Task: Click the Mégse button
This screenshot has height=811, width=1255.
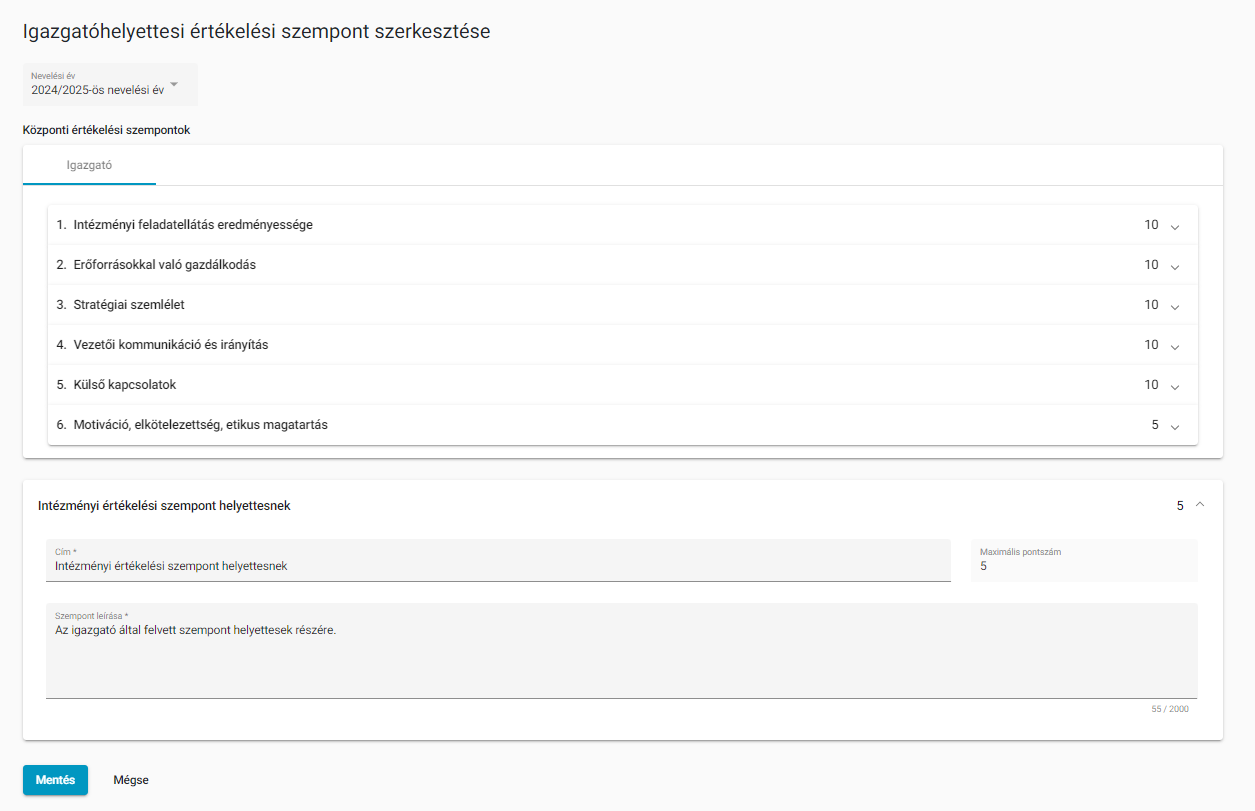Action: (x=131, y=780)
